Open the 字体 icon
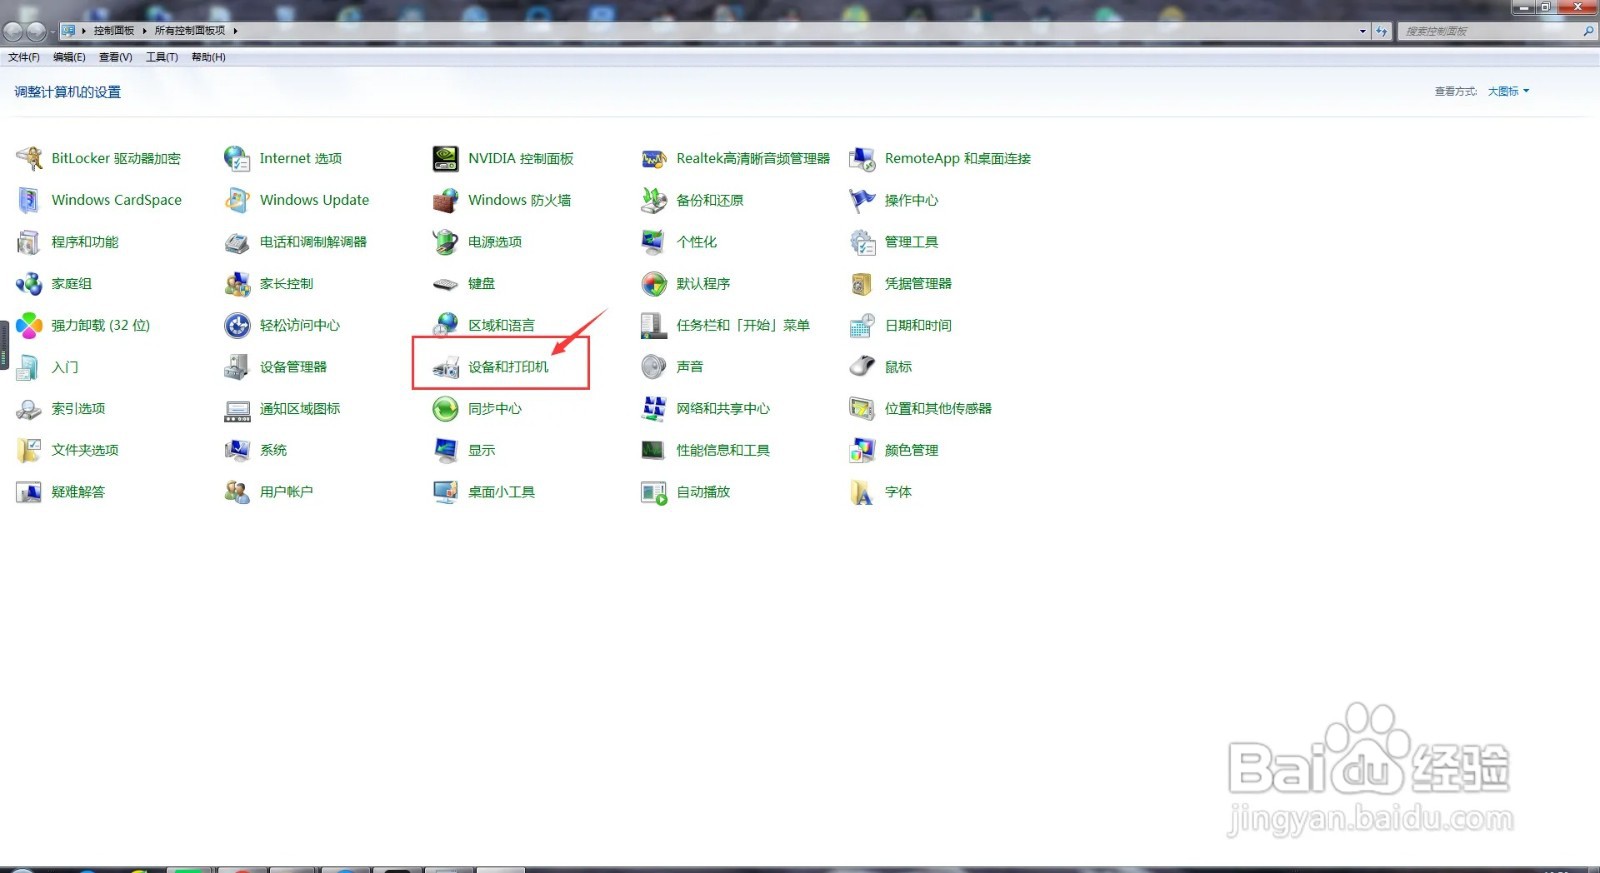 point(862,492)
